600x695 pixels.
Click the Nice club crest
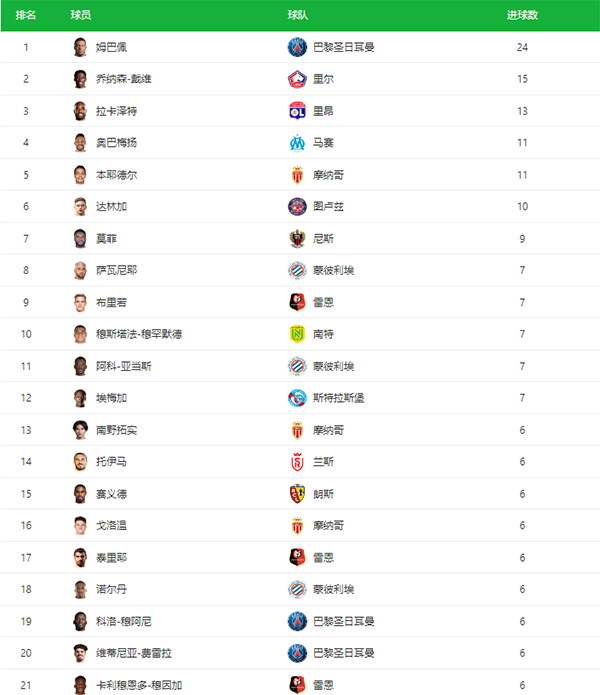tap(297, 238)
